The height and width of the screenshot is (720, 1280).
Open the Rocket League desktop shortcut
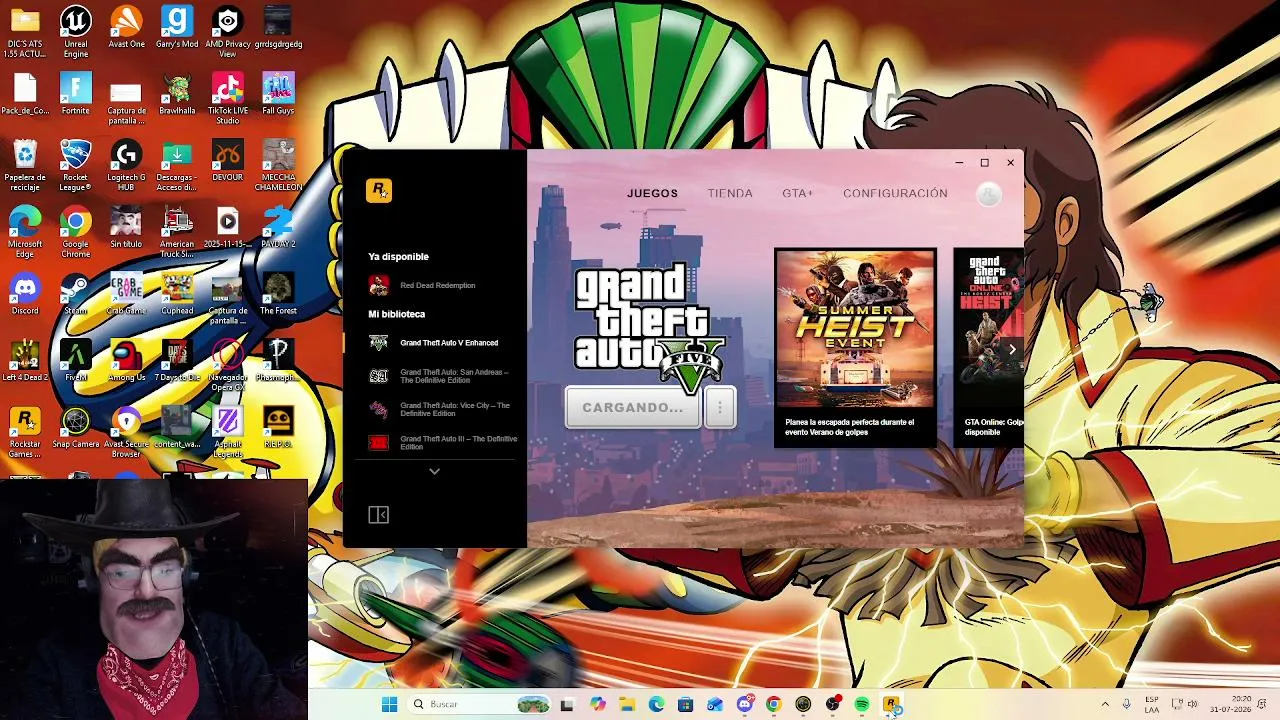[x=76, y=165]
